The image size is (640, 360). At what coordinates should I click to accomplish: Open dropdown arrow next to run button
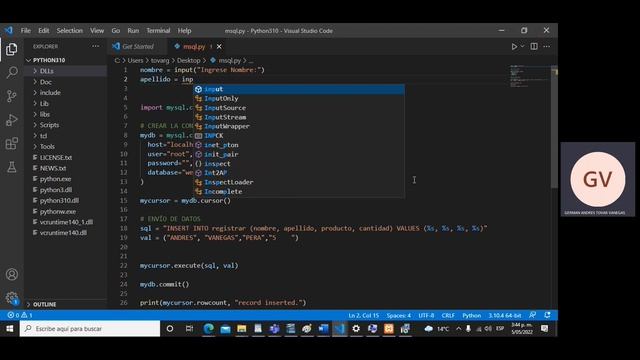coord(522,47)
